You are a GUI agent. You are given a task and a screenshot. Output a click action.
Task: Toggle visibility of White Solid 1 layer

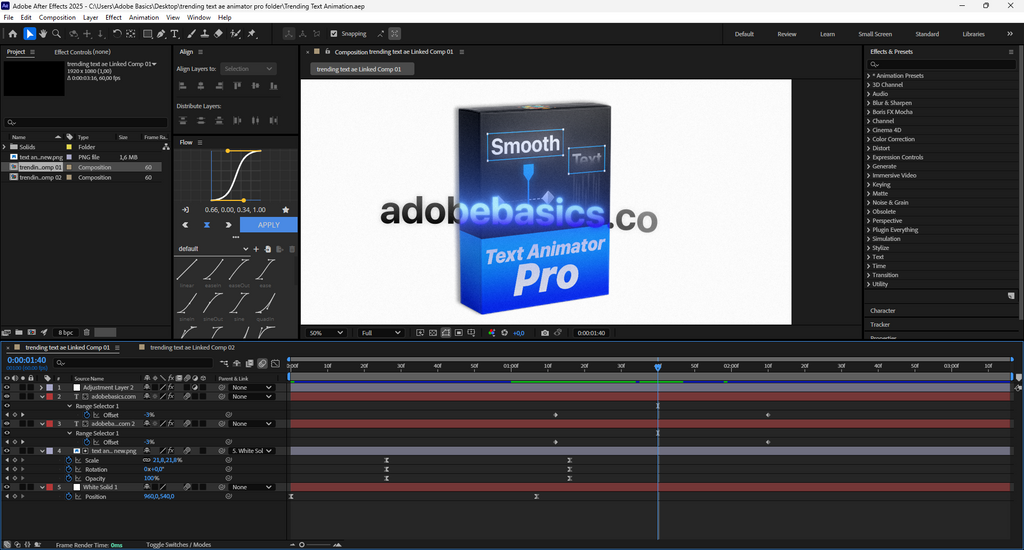pos(7,487)
